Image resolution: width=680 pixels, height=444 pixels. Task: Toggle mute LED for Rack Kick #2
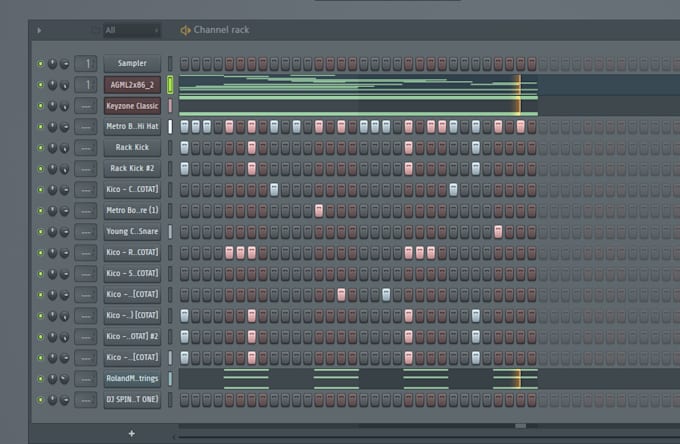40,169
